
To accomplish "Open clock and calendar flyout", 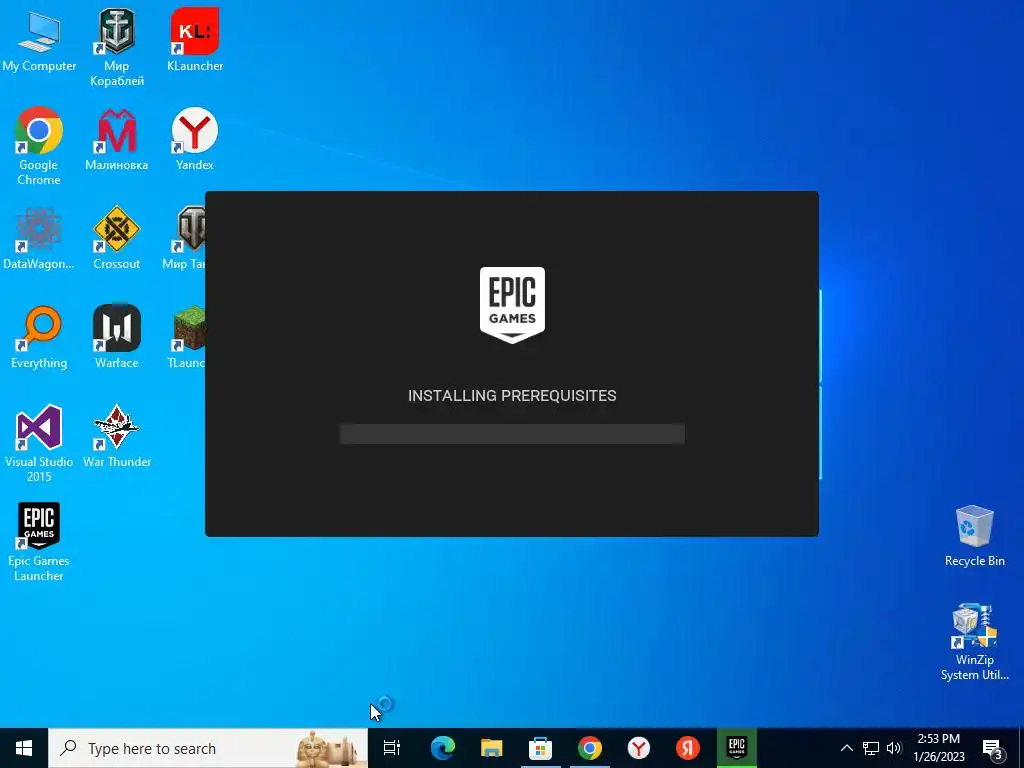I will [x=938, y=748].
